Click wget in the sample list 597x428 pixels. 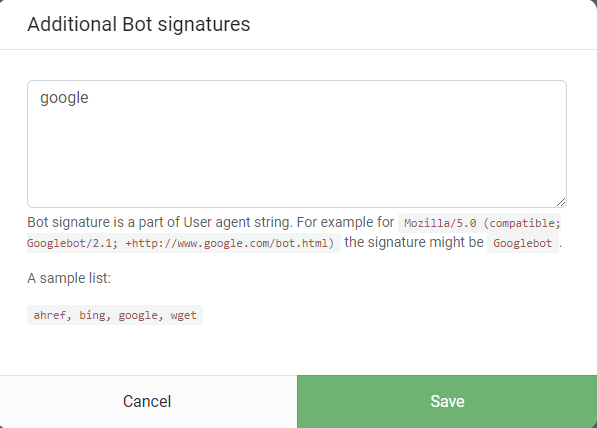pos(184,315)
